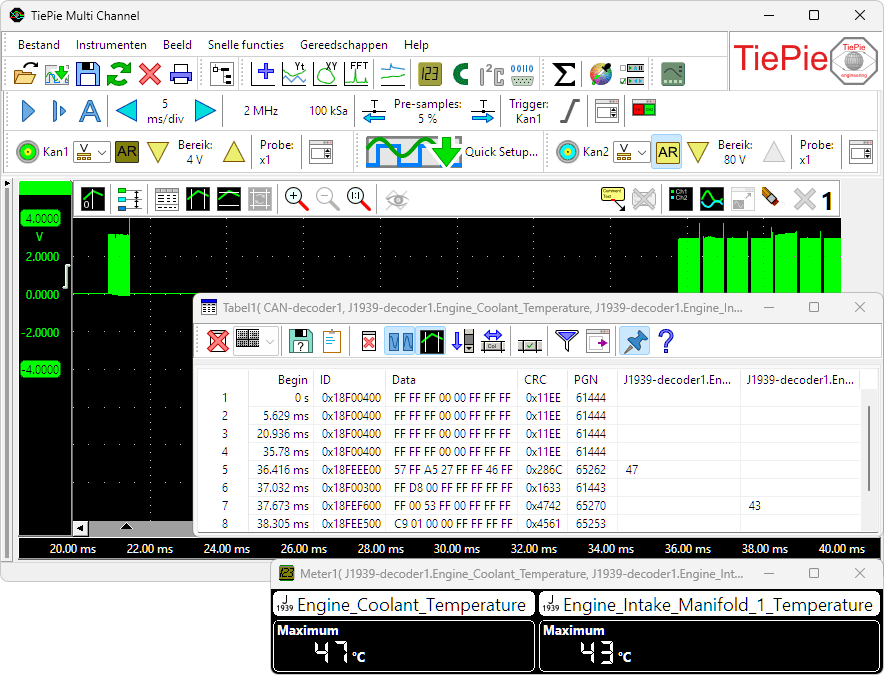Toggle the eye visibility icon in graph toolbar
Viewport: 884px width, 675px height.
(397, 199)
